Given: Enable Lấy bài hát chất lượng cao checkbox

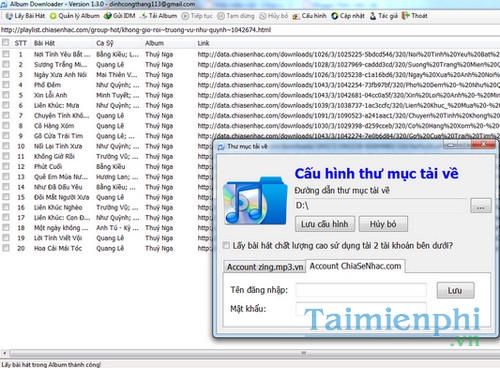Looking at the screenshot, I should coord(226,246).
